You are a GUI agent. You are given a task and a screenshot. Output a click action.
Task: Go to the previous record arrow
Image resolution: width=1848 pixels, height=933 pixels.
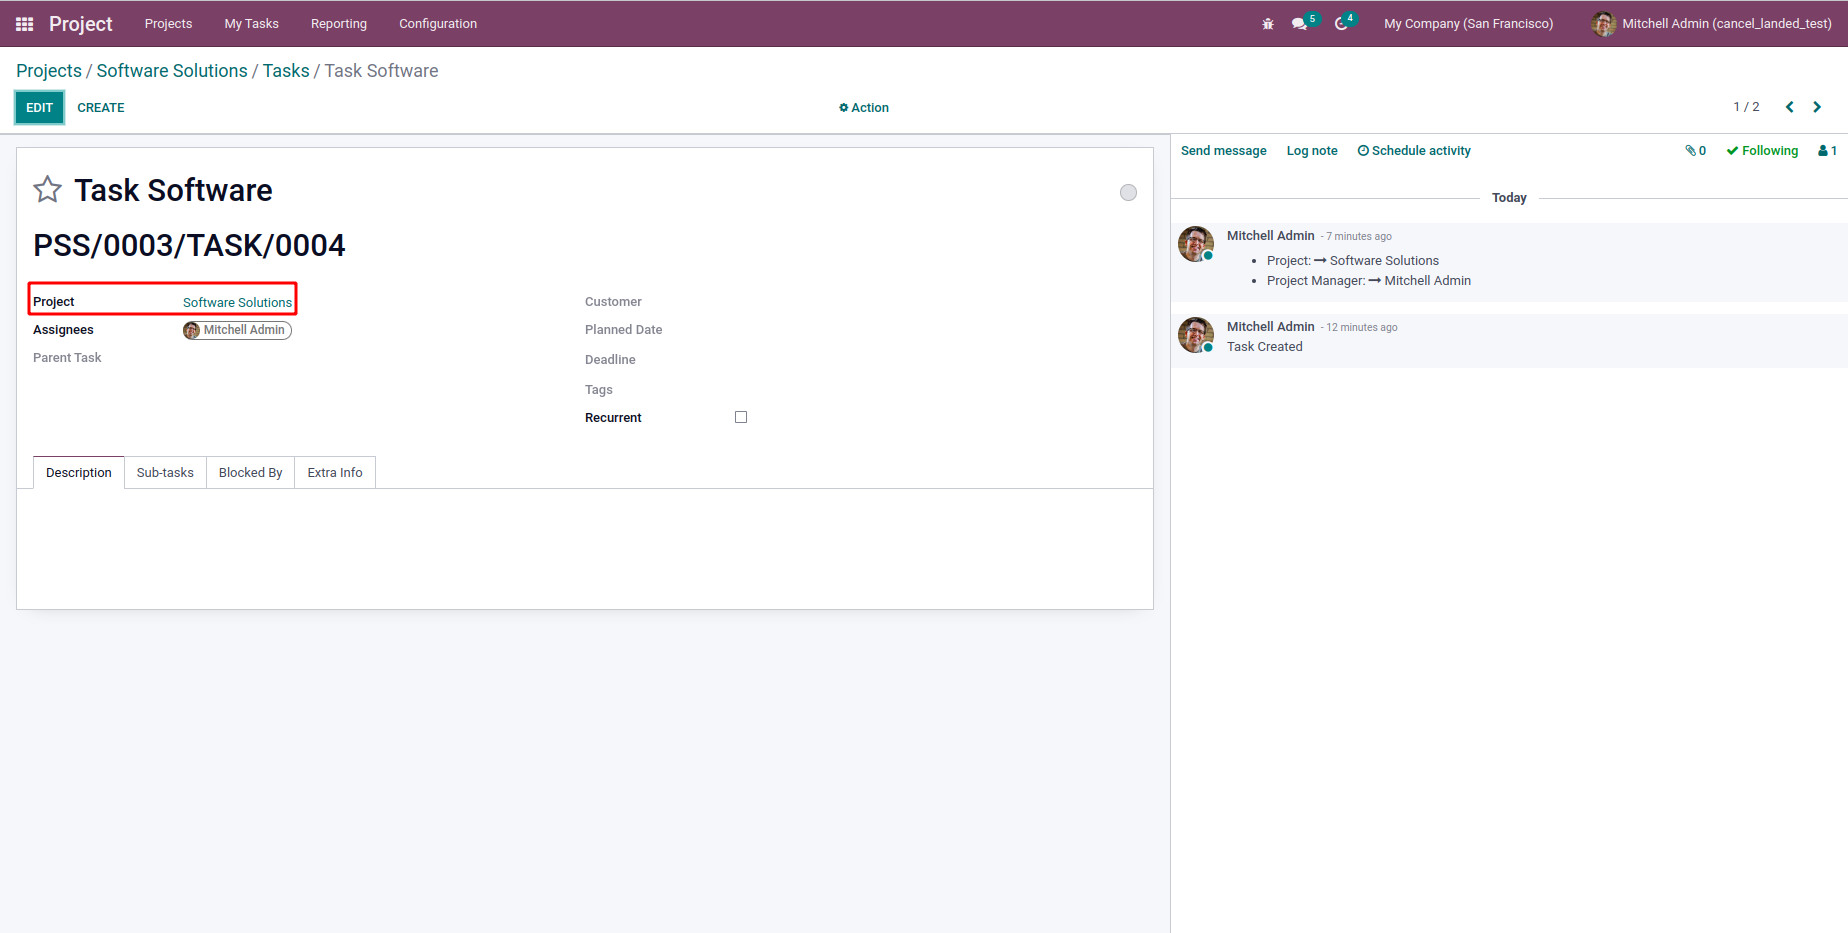pos(1790,107)
